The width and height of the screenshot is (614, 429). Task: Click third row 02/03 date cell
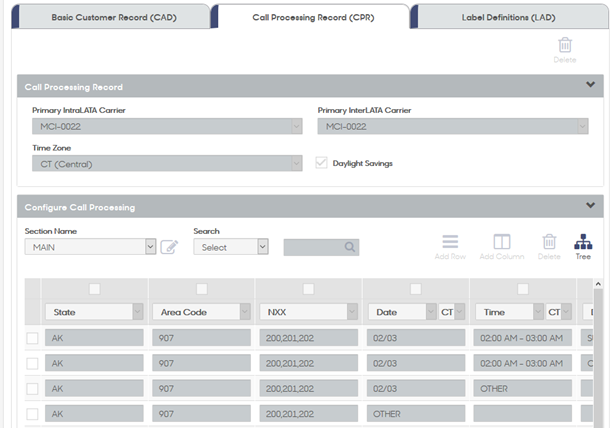tap(415, 388)
